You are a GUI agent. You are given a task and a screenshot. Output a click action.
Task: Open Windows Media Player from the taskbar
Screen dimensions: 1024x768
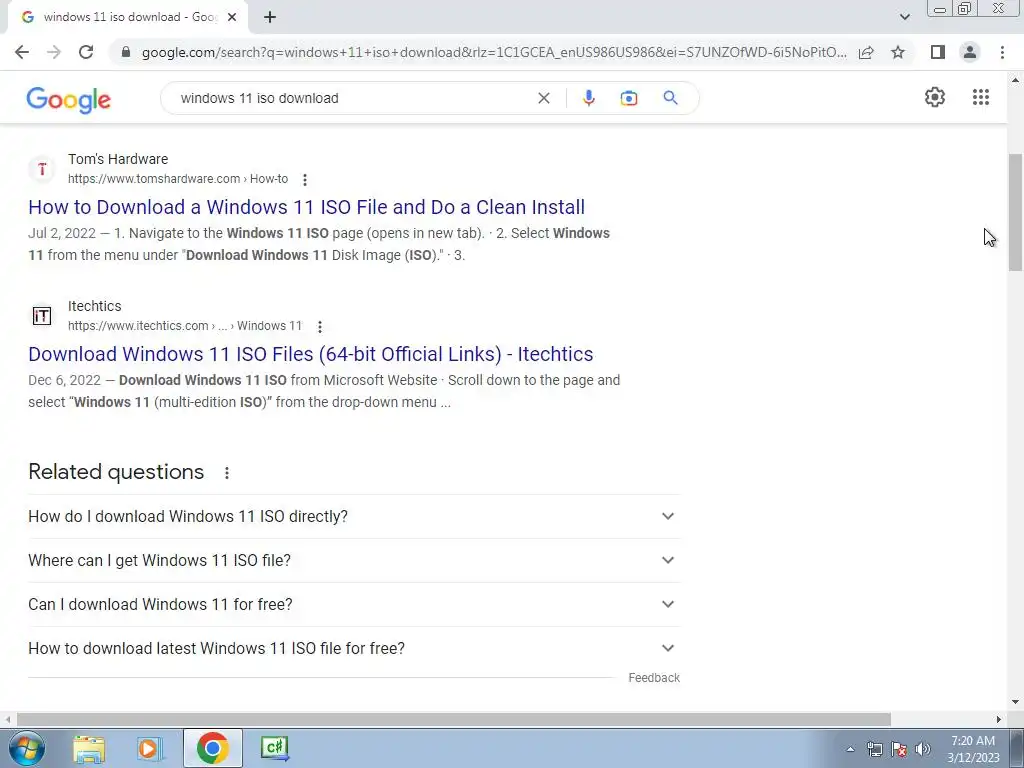coord(148,748)
